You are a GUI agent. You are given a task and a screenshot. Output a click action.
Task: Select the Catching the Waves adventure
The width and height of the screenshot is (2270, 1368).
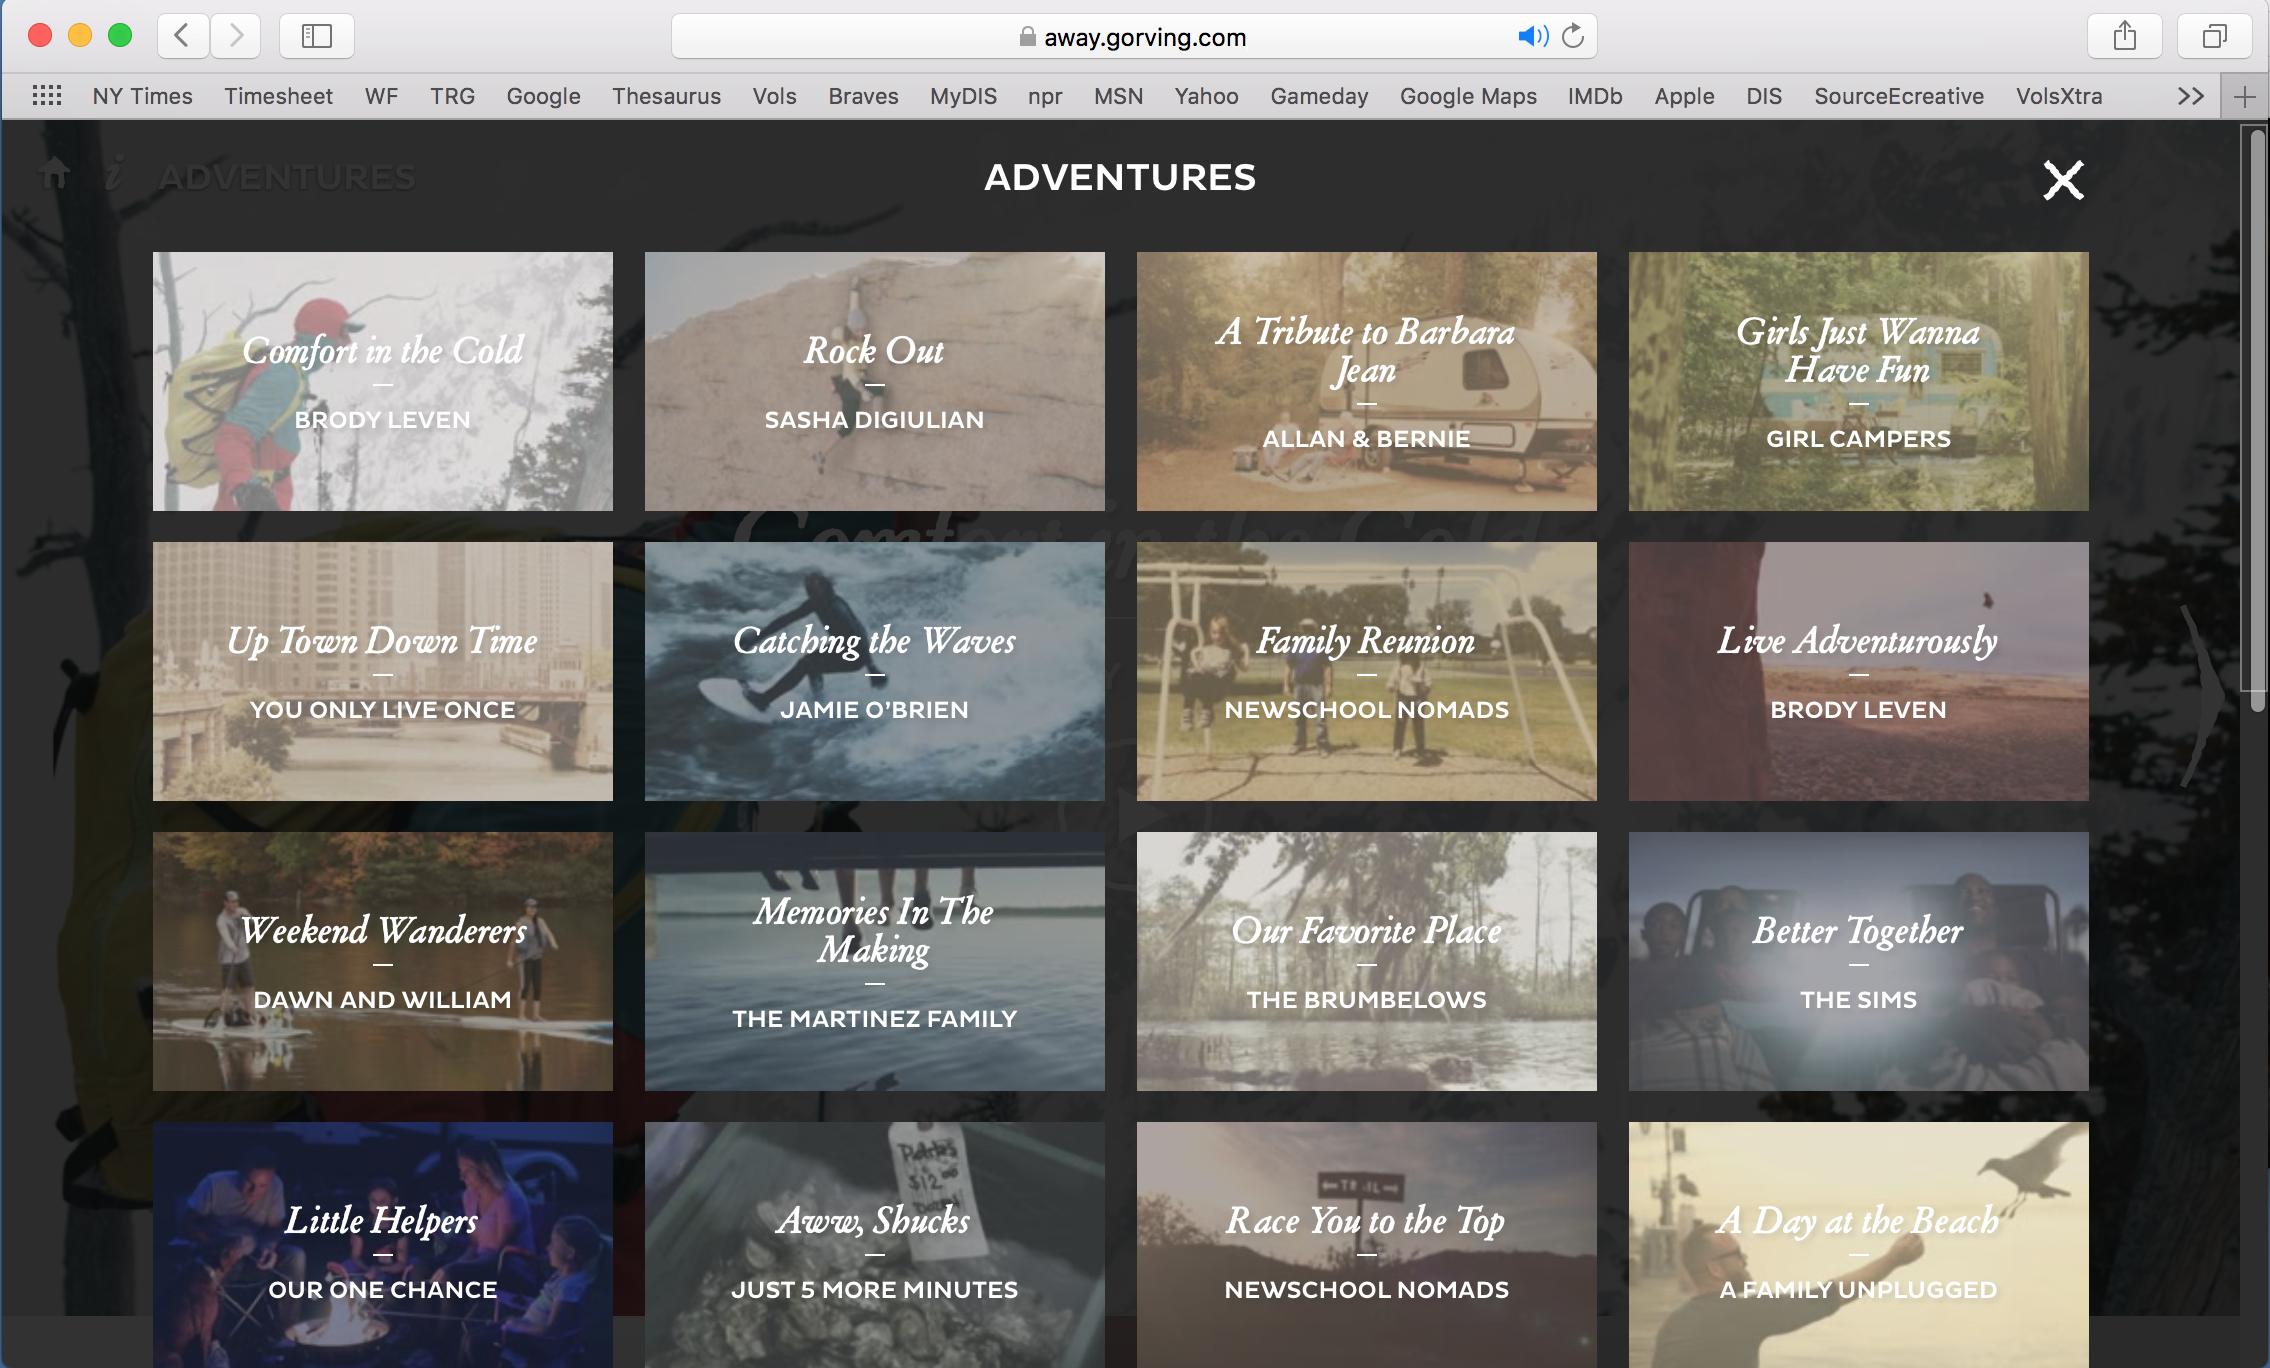tap(874, 671)
